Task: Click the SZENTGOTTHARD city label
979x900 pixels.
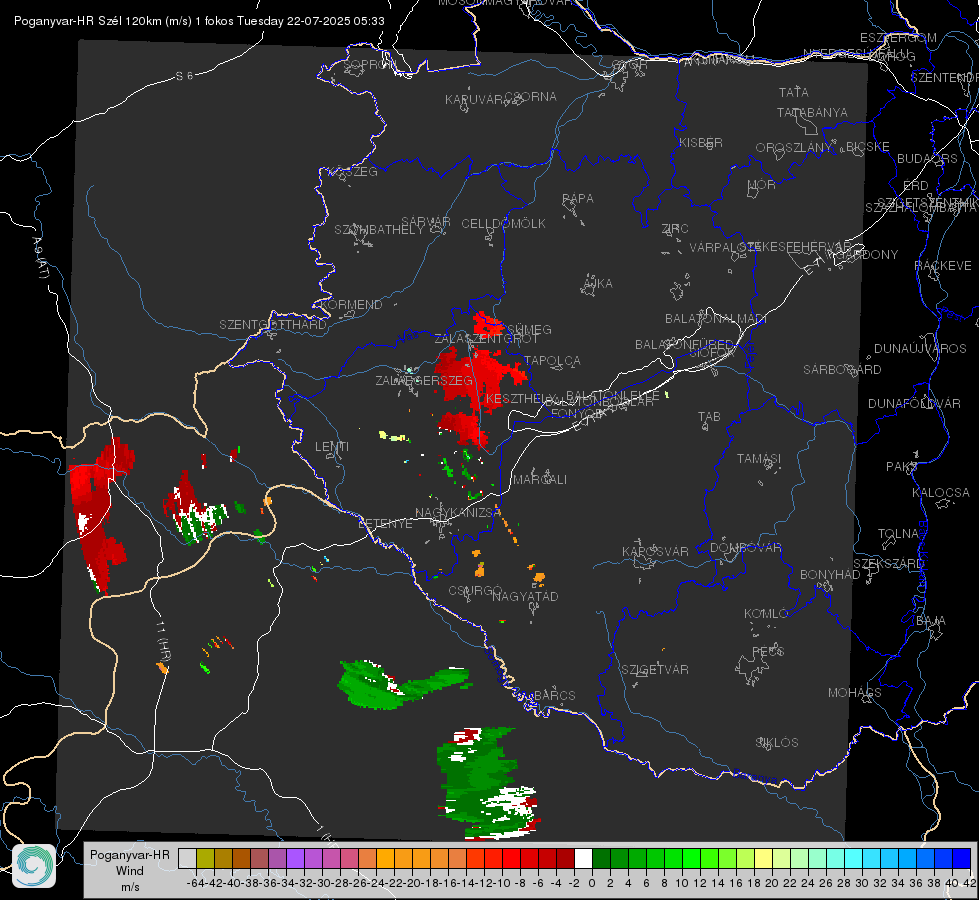Action: point(273,325)
